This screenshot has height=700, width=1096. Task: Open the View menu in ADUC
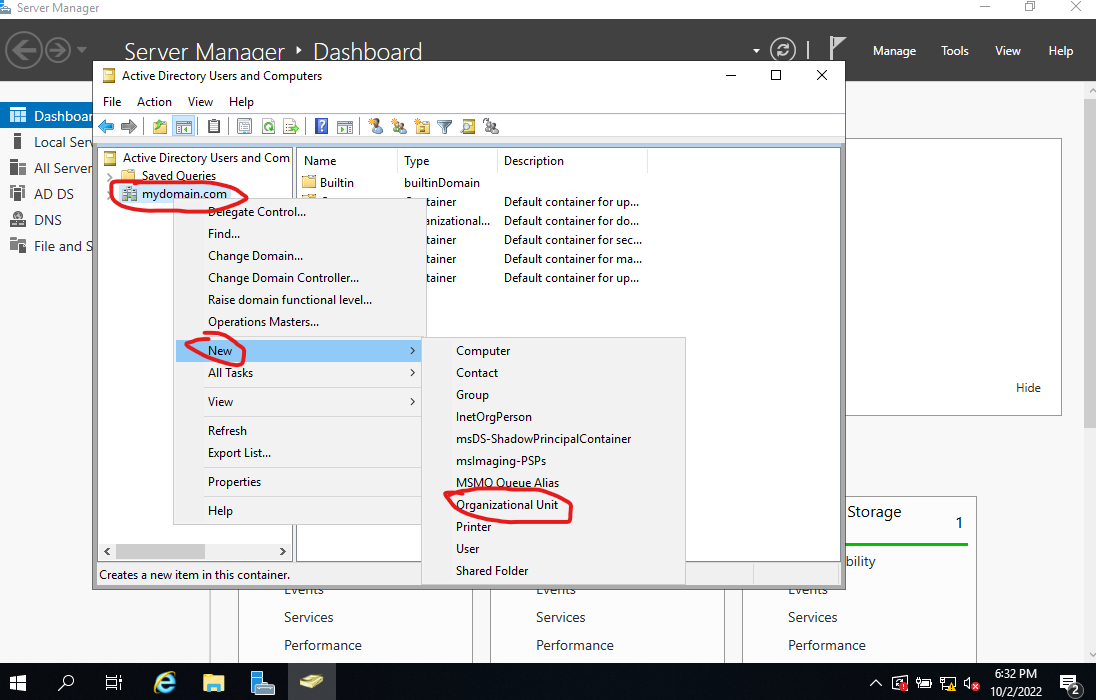tap(200, 102)
